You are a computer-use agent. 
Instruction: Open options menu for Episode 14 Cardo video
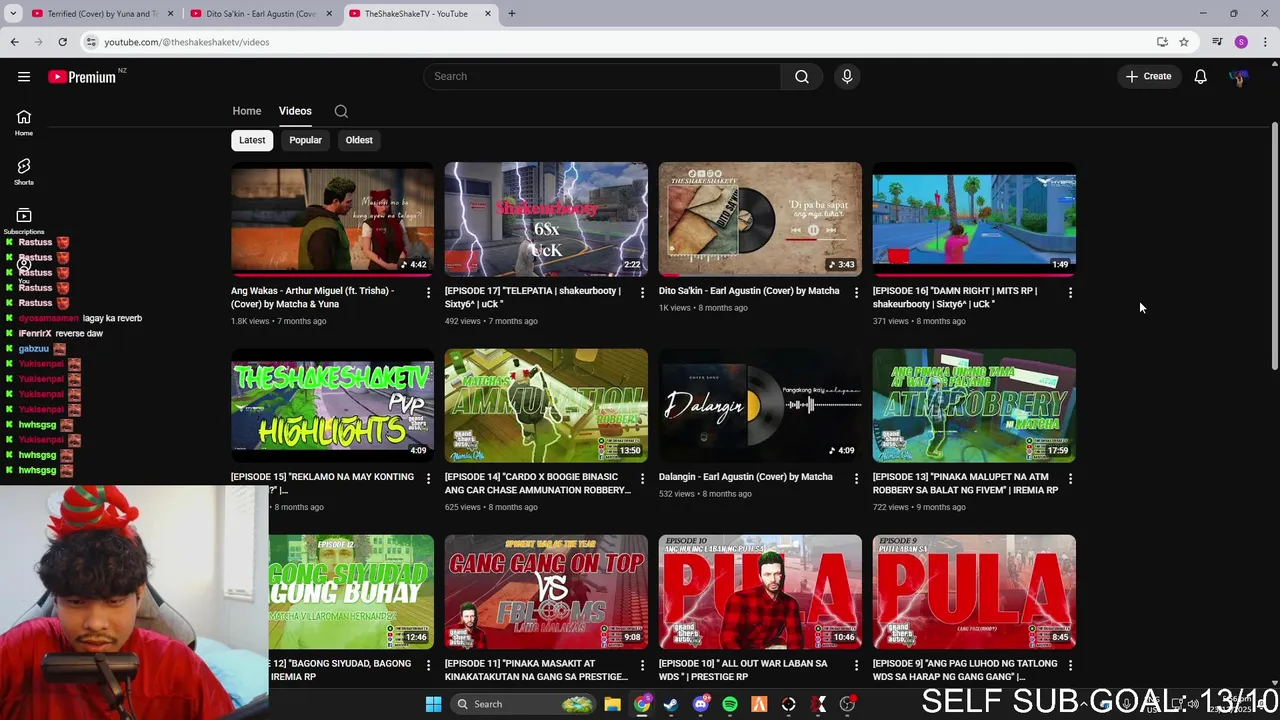642,479
